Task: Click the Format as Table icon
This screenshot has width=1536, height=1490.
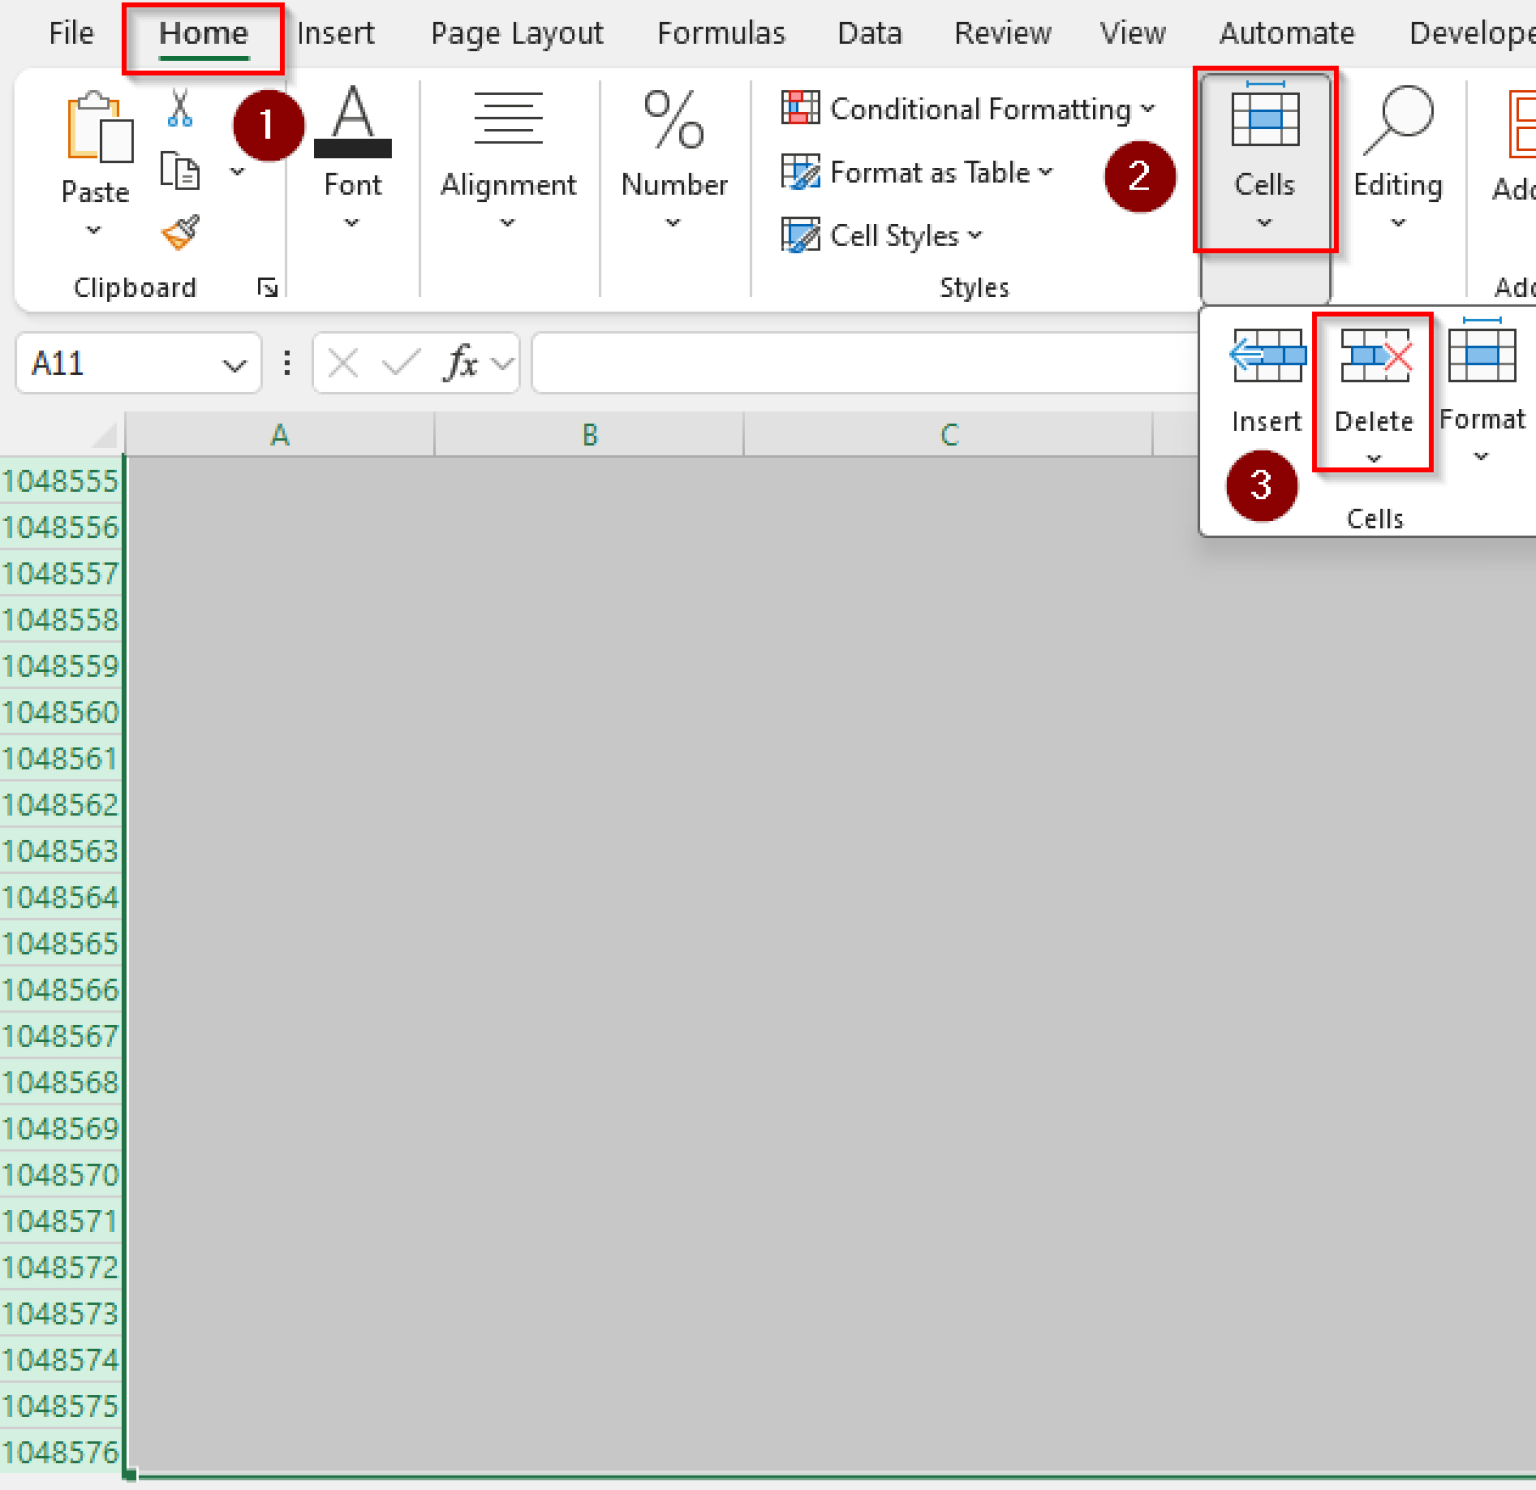Action: click(x=800, y=172)
